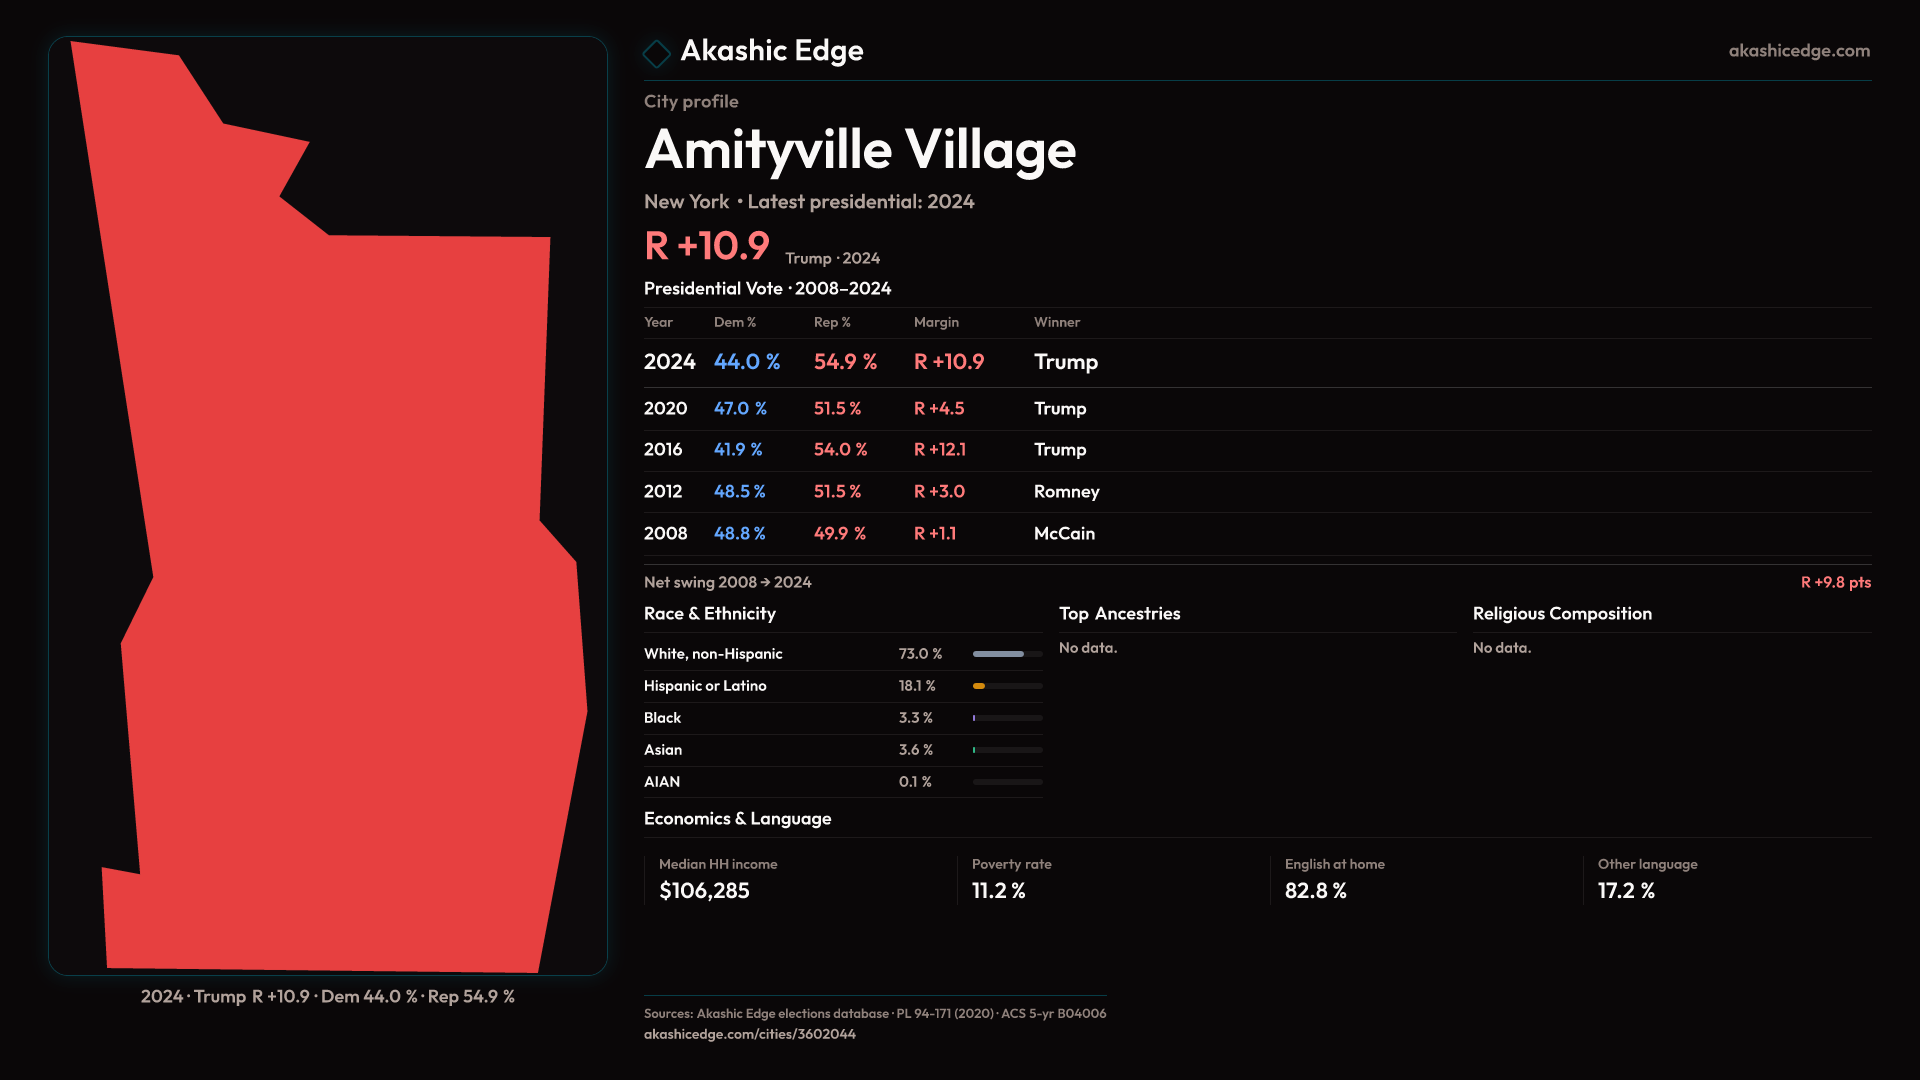
Task: Click the Hispanic or Latino orange bar
Action: (980, 686)
